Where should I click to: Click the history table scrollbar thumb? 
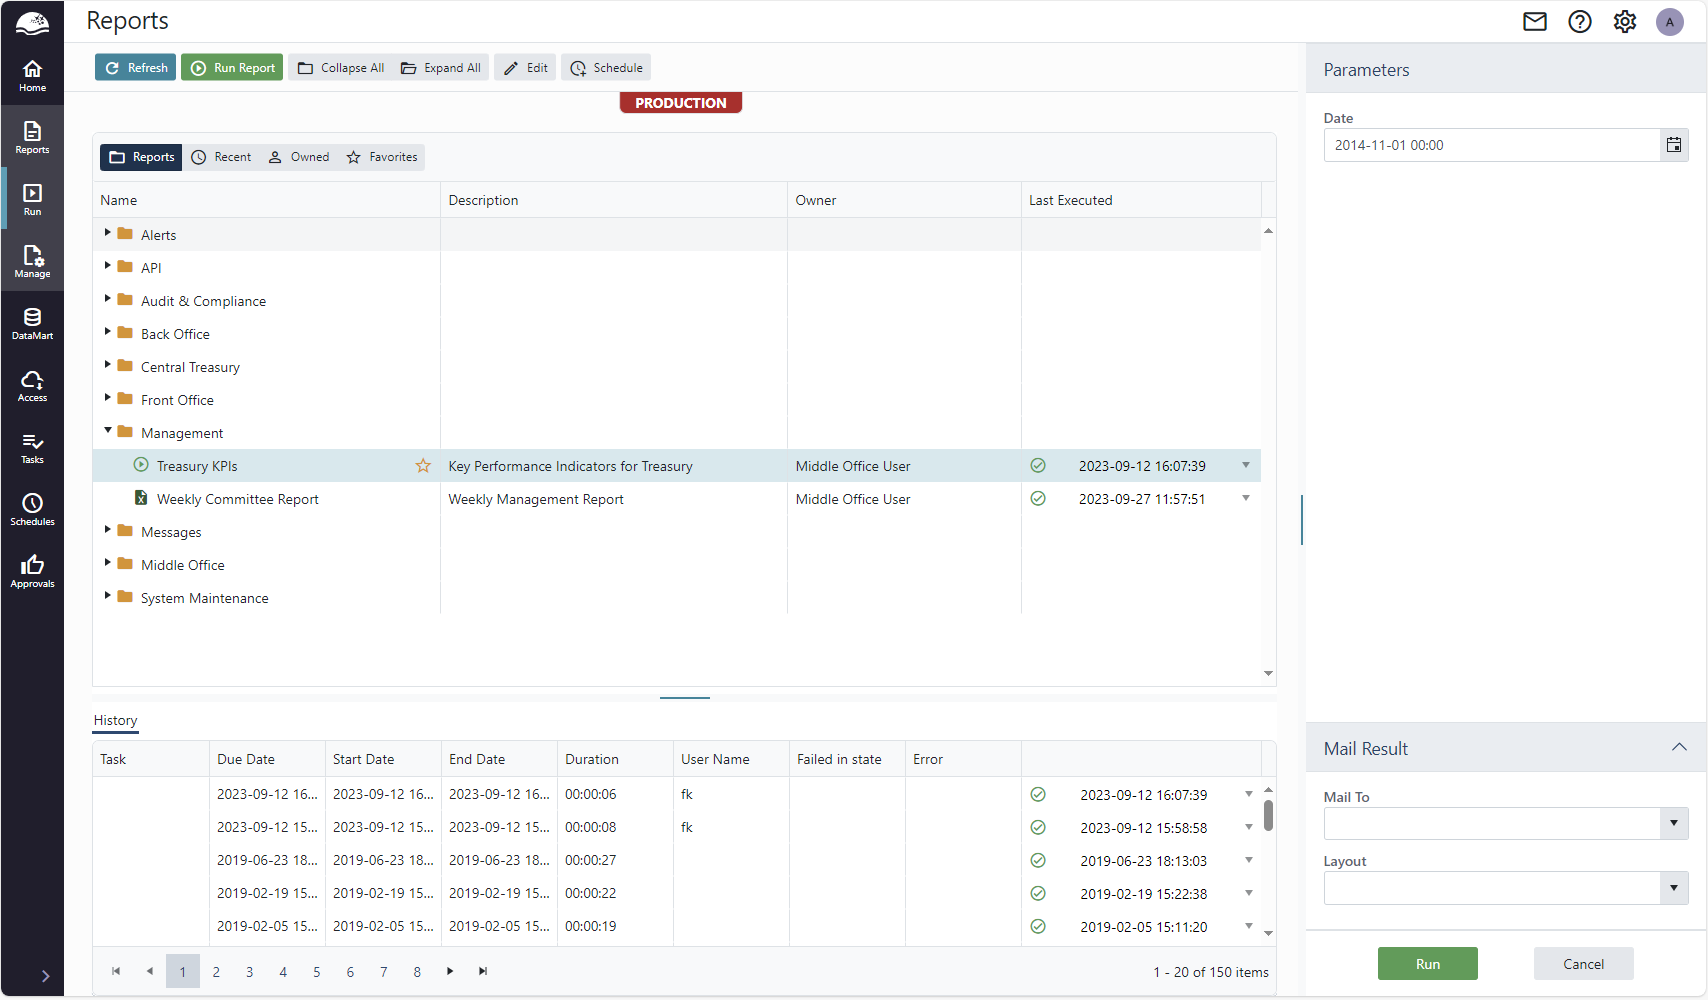1268,815
